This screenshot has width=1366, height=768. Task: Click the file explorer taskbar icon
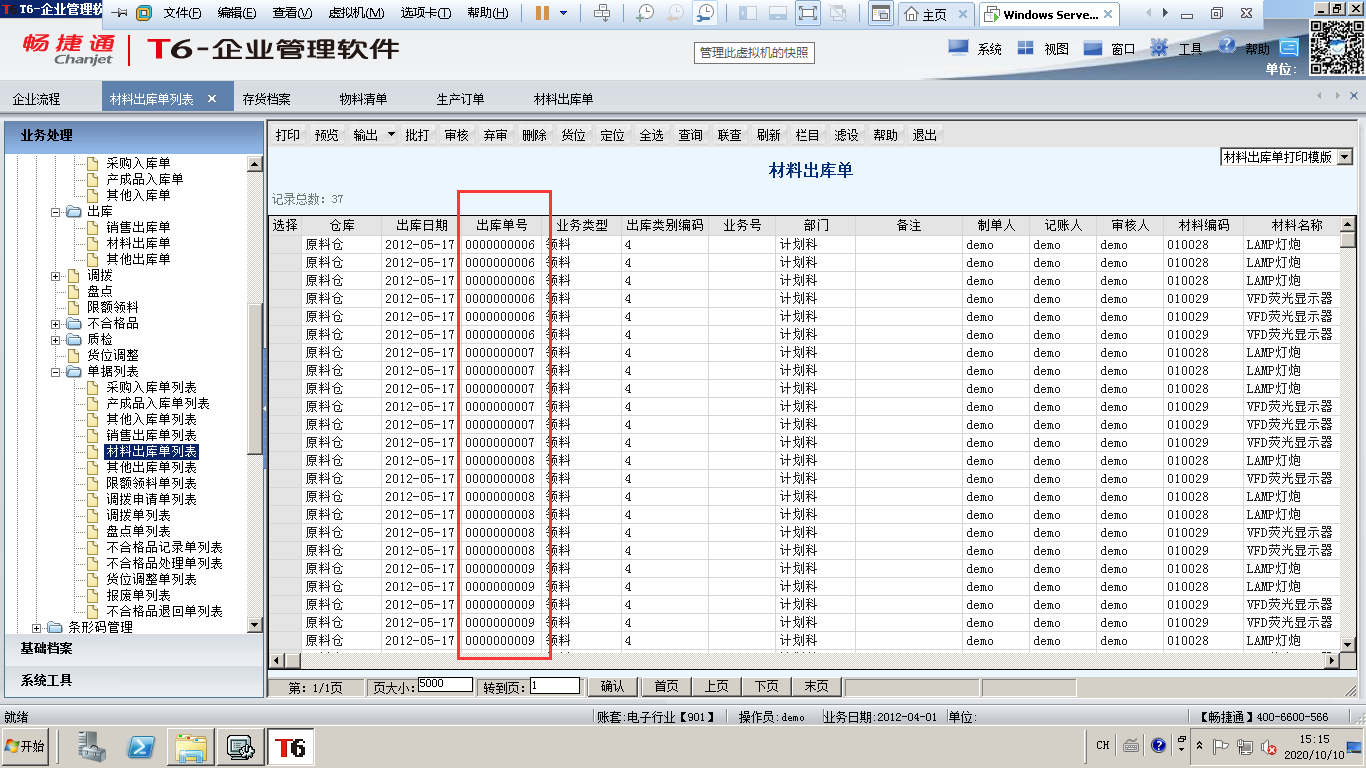point(191,746)
